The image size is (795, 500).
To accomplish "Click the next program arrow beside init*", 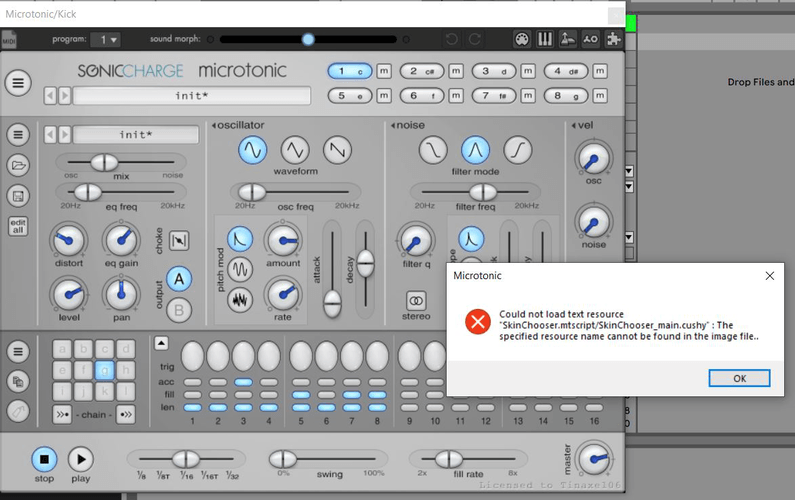I will 64,96.
